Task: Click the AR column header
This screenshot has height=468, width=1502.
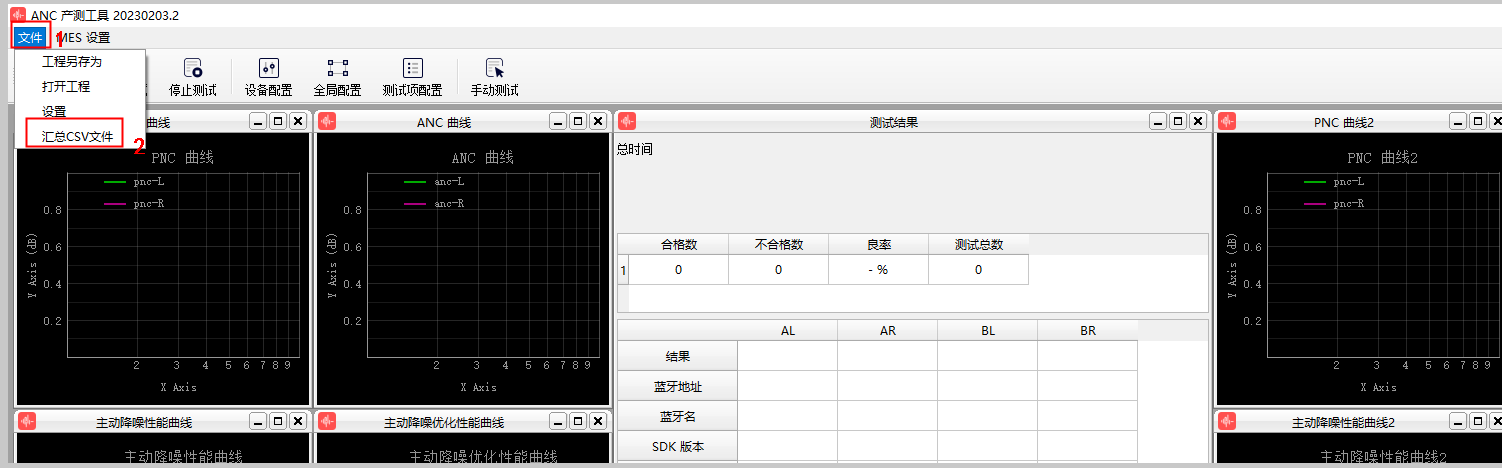Action: (888, 331)
